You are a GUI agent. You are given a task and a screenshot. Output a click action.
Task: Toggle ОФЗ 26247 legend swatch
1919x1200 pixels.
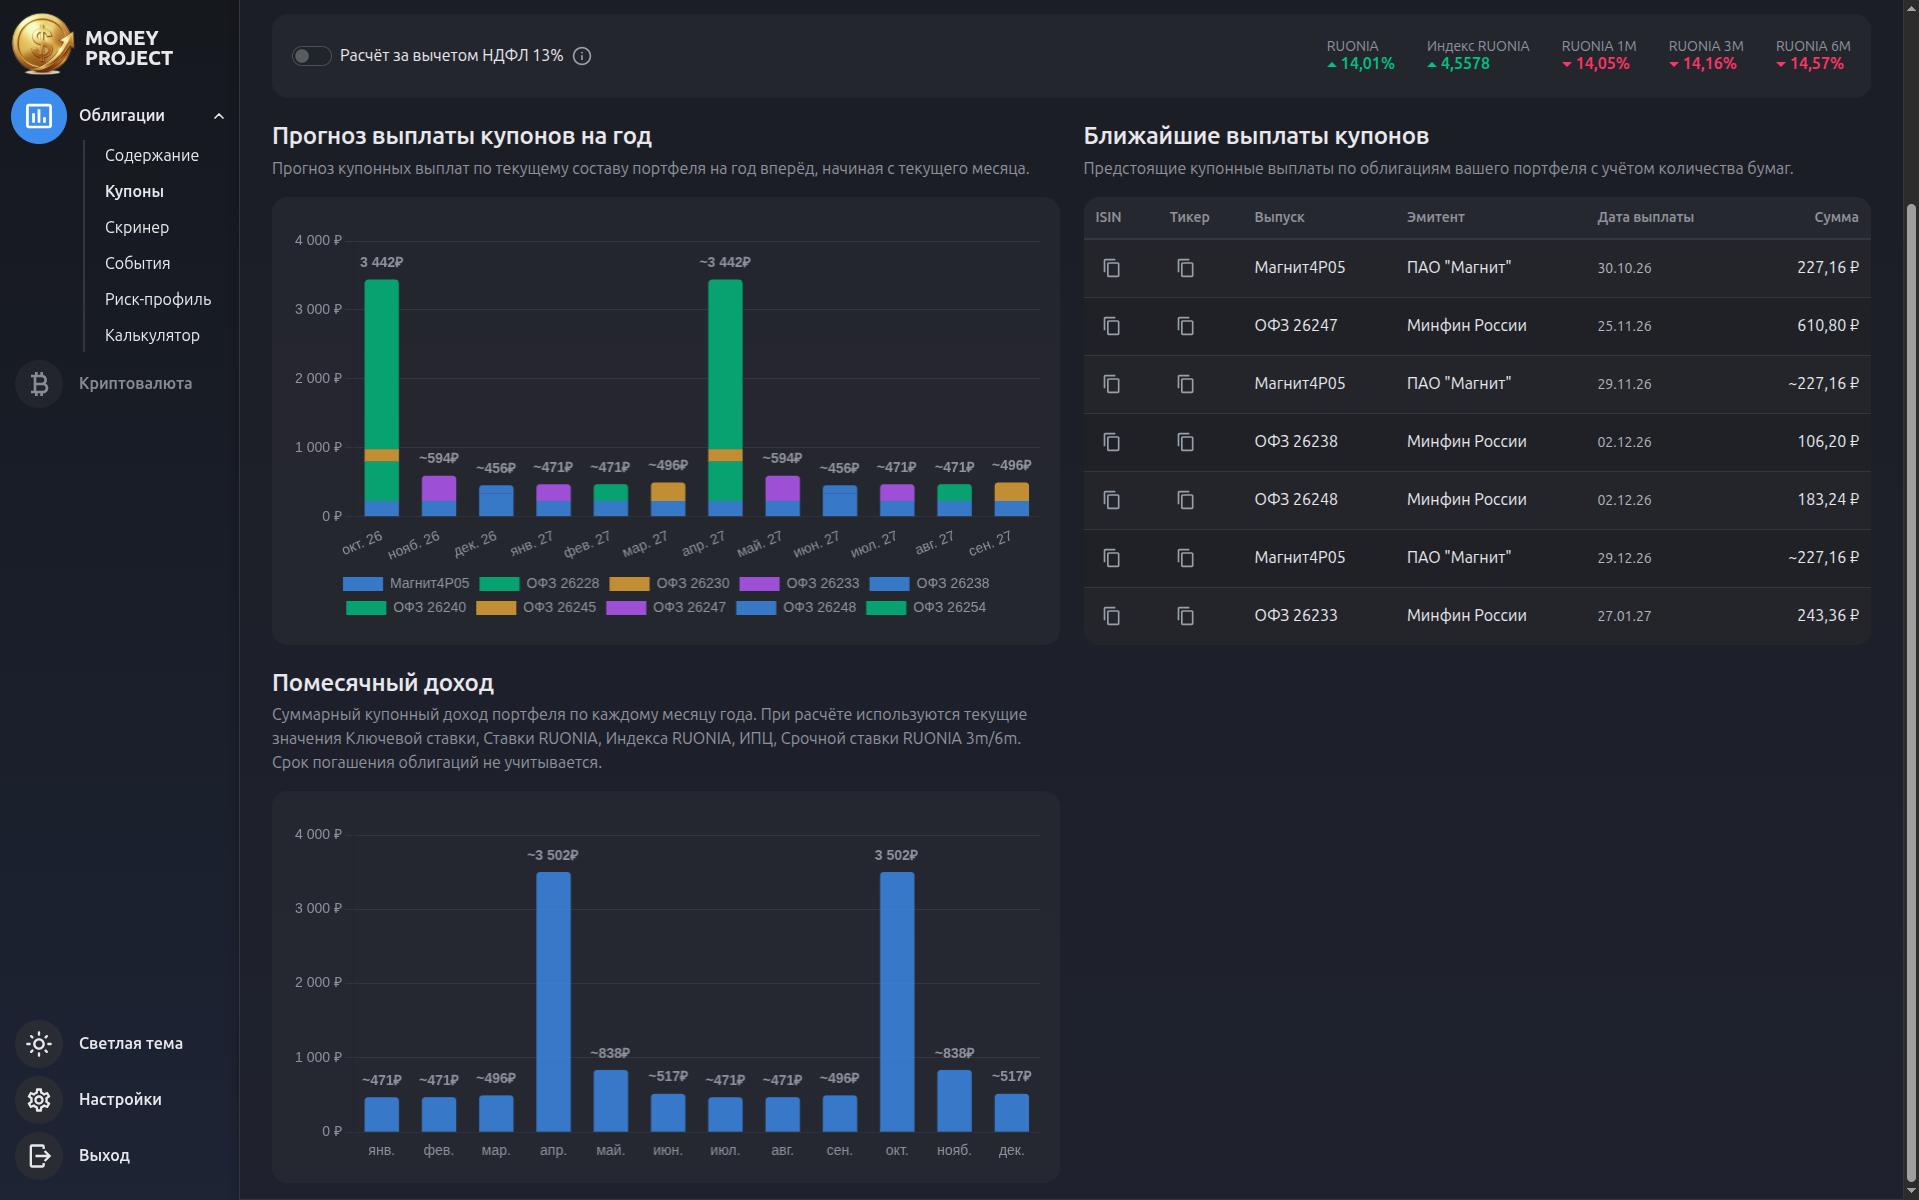(626, 608)
